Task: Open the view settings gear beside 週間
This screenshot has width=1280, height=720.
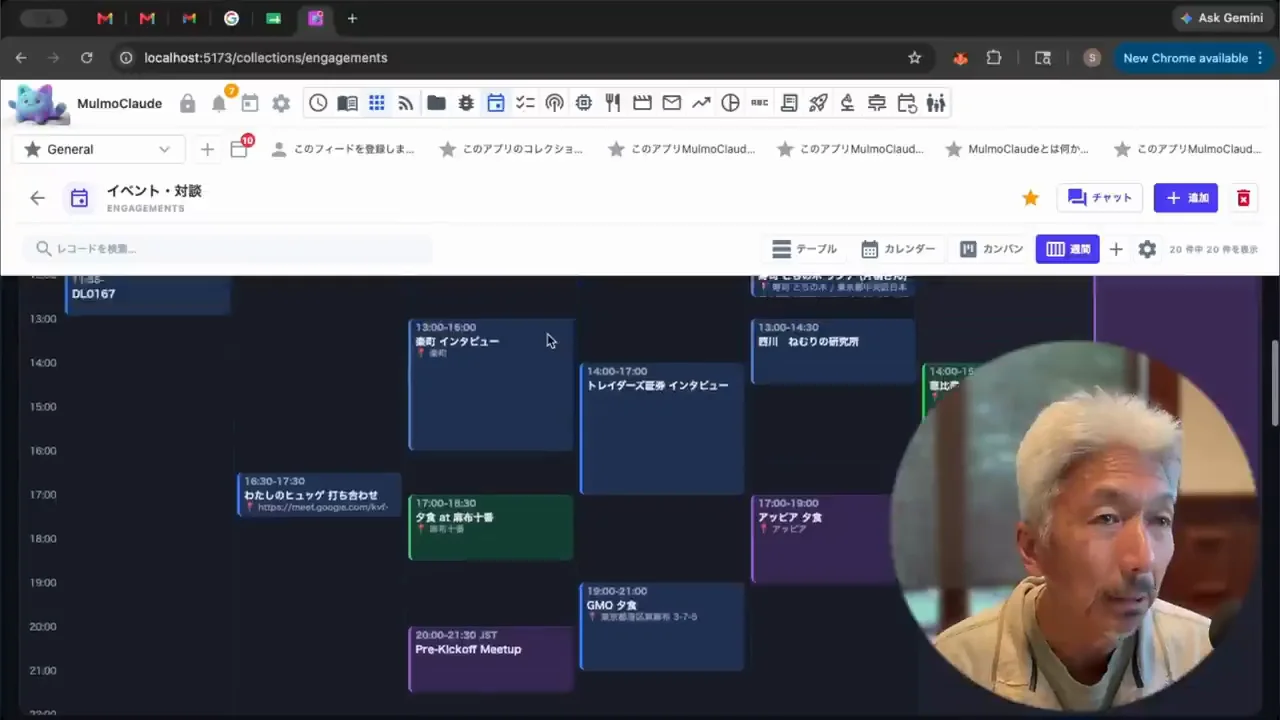Action: [x=1147, y=249]
